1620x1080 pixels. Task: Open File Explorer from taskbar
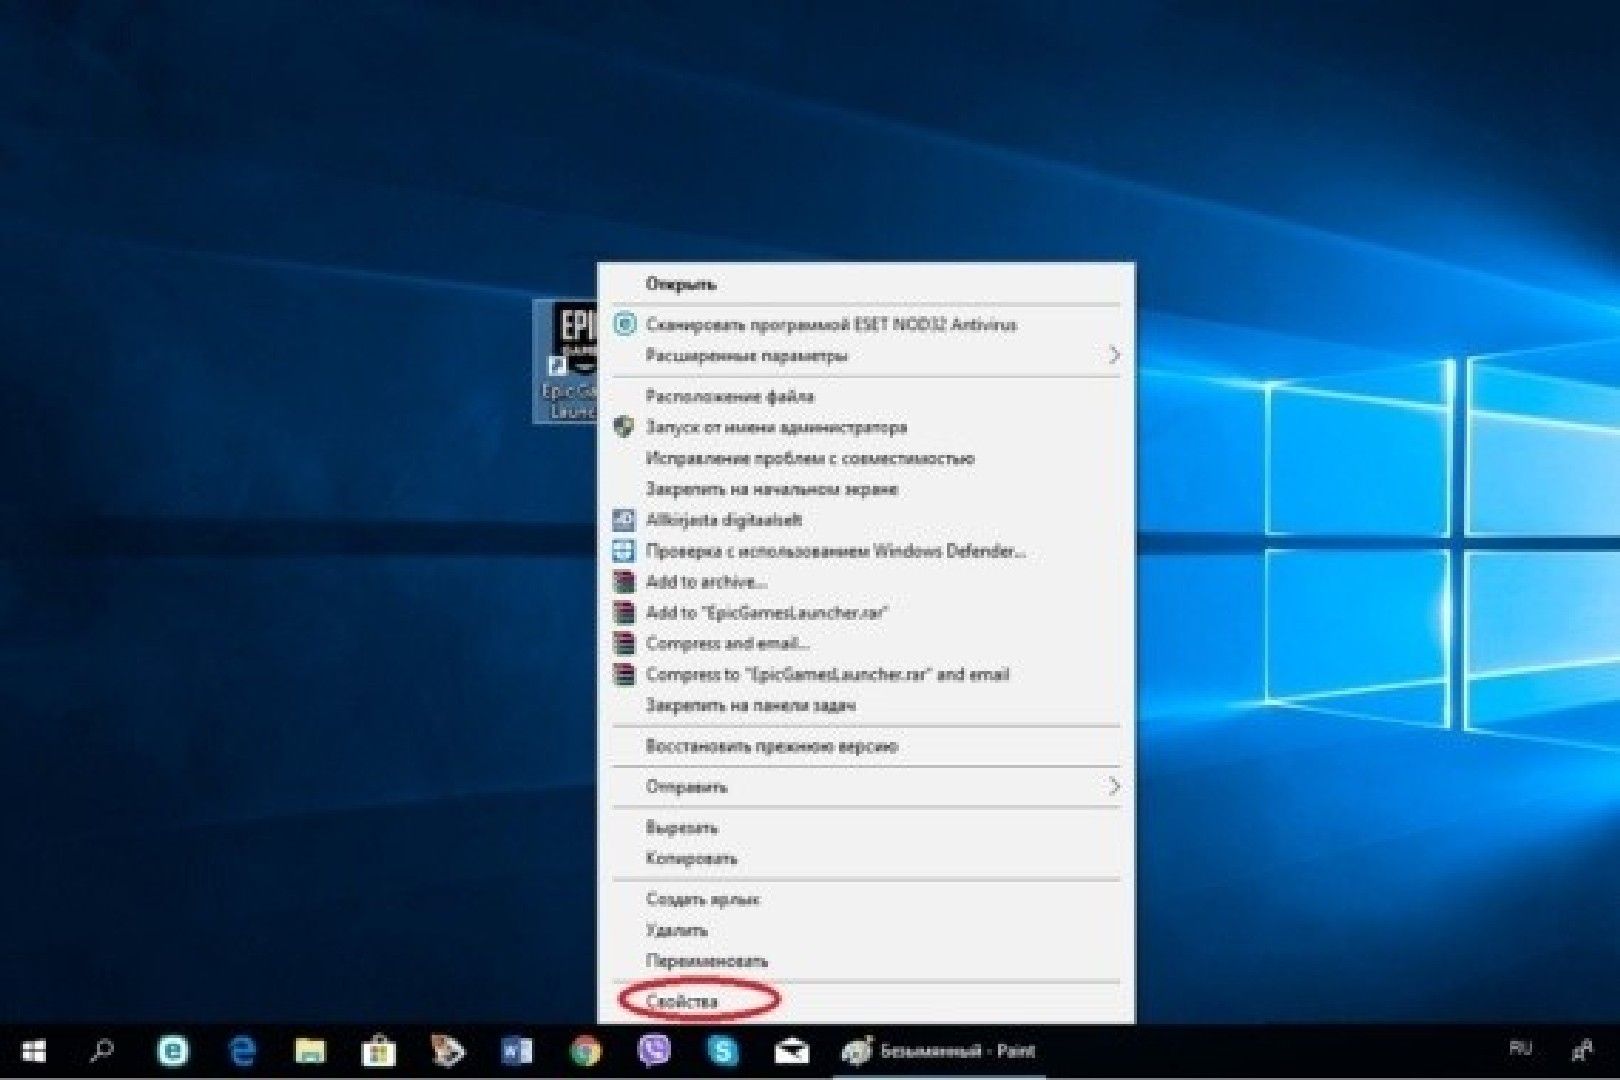click(x=310, y=1051)
